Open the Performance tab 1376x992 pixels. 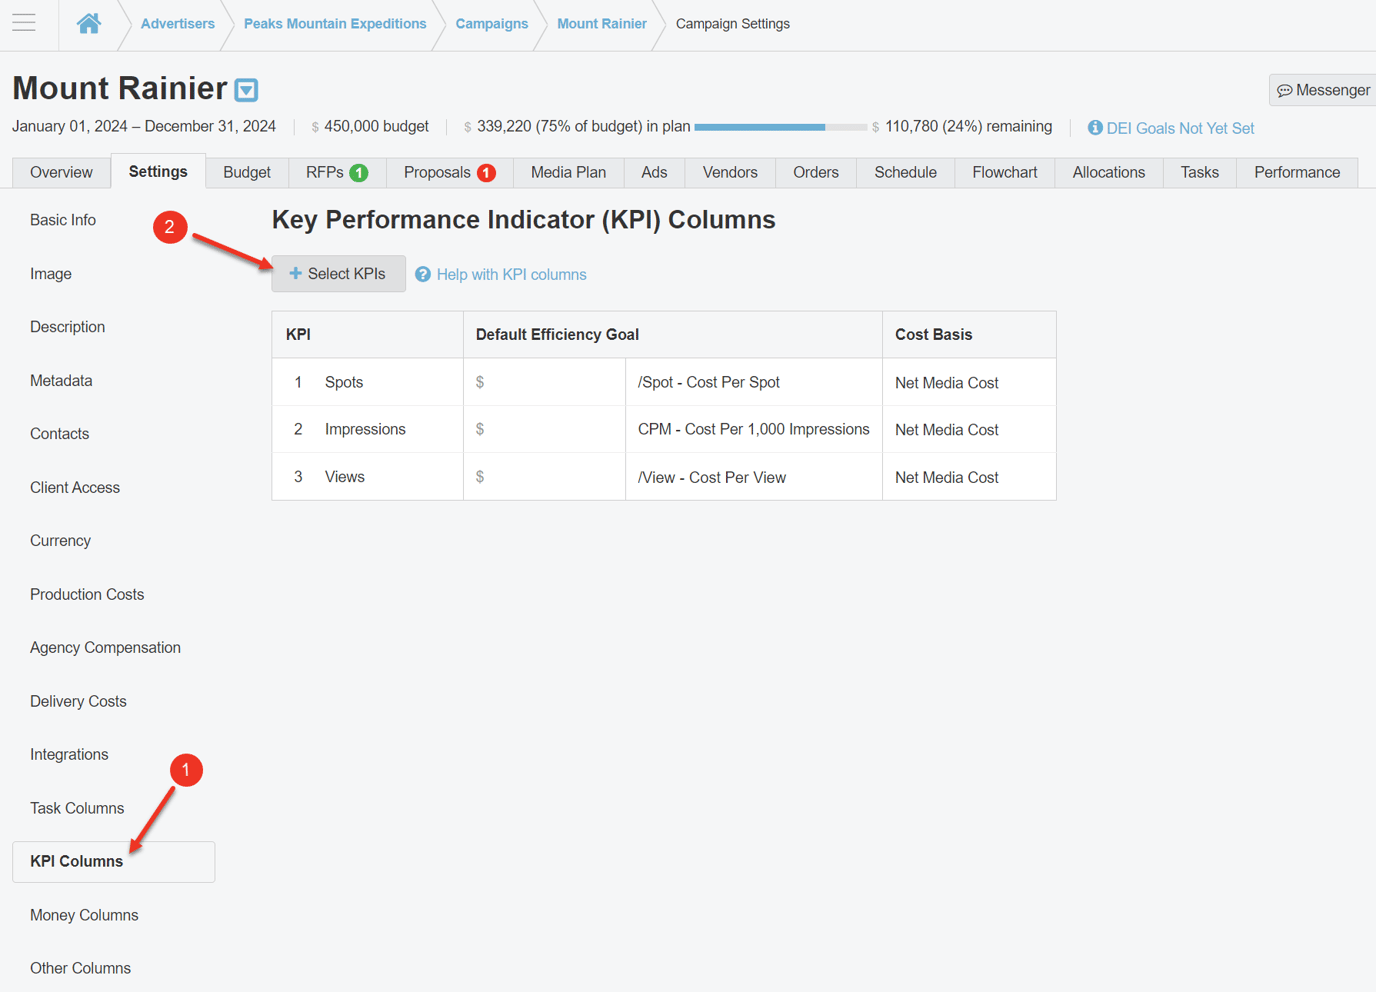1297,172
